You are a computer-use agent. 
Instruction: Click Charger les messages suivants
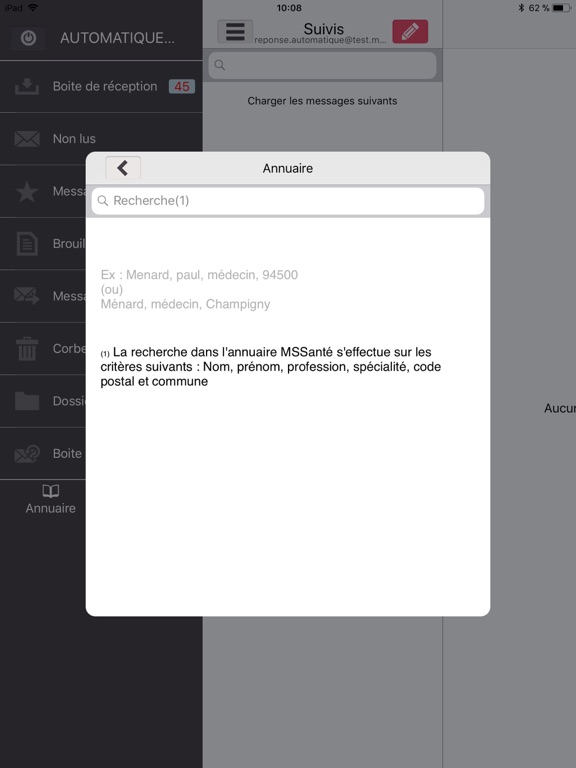[x=322, y=101]
